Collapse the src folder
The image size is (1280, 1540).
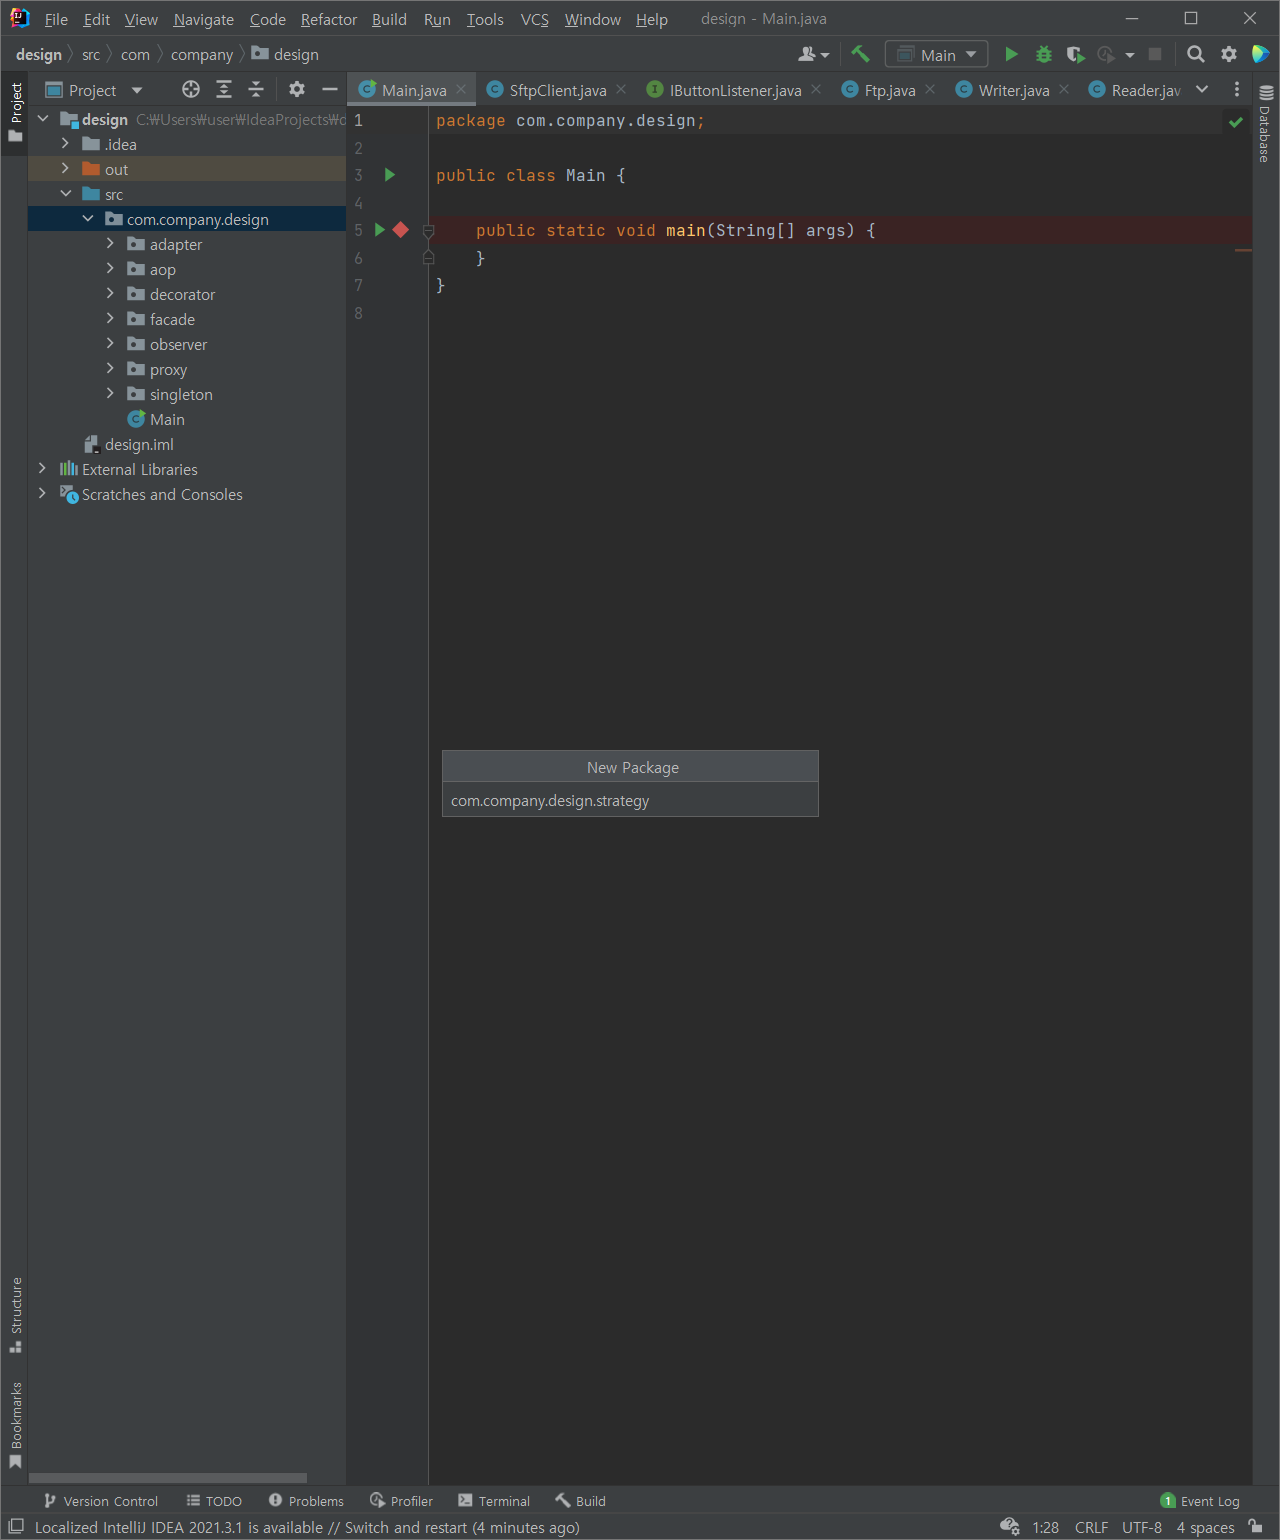point(65,194)
